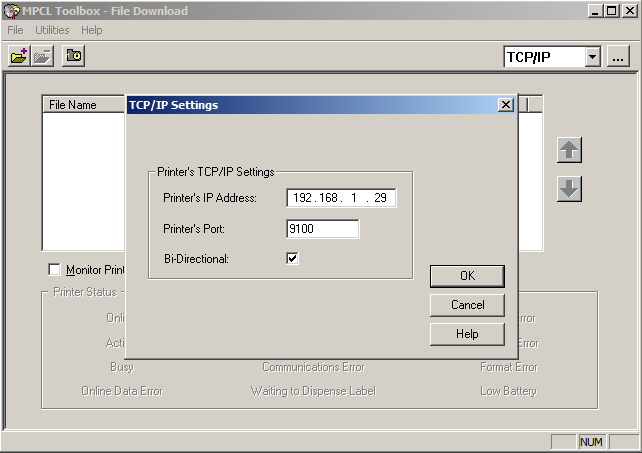Click the NUM indicator in status bar

[591, 442]
